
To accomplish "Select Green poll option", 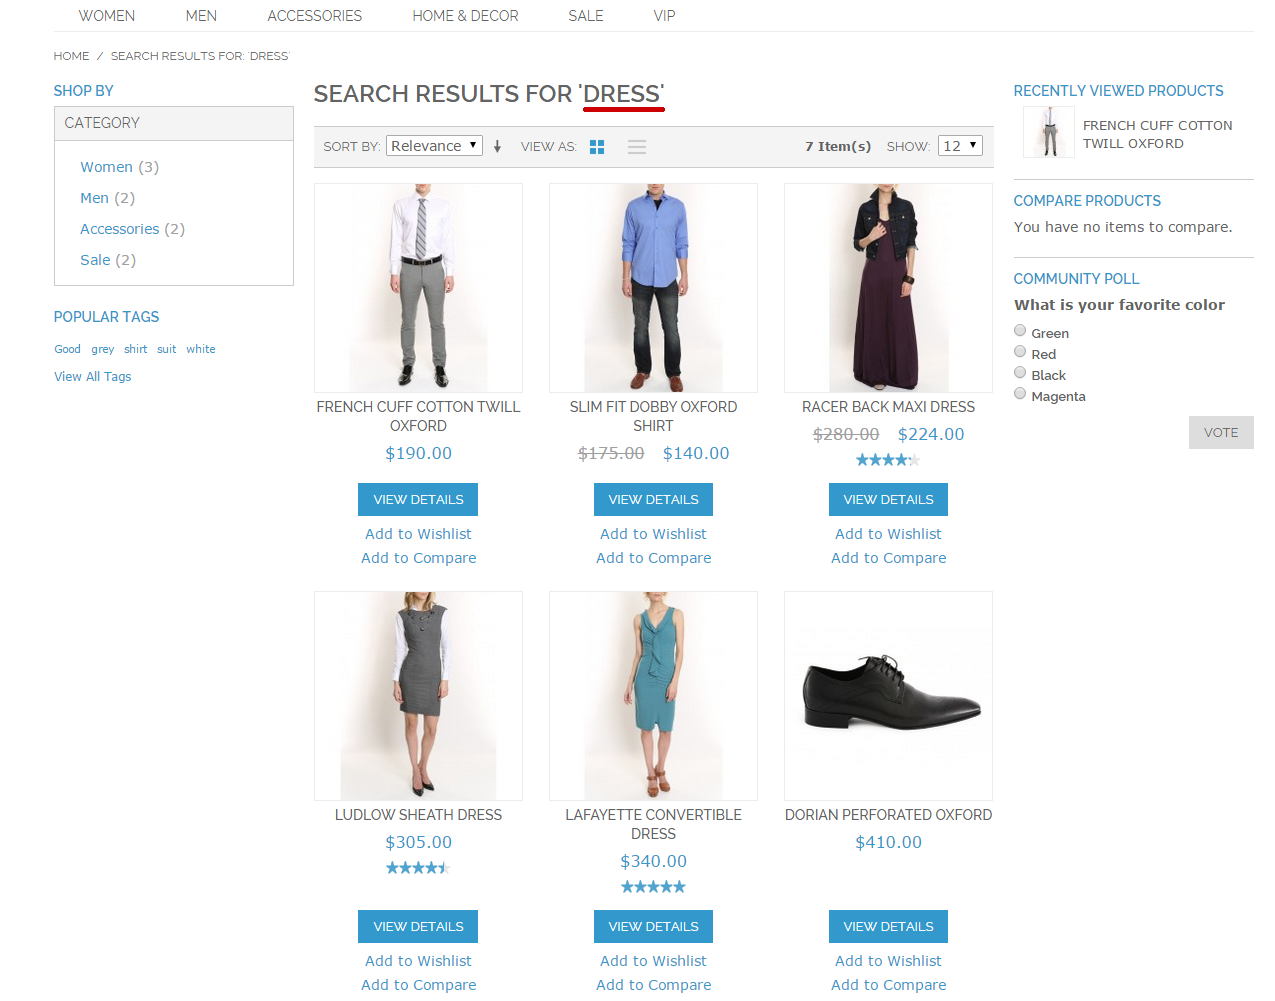I will coord(1020,331).
